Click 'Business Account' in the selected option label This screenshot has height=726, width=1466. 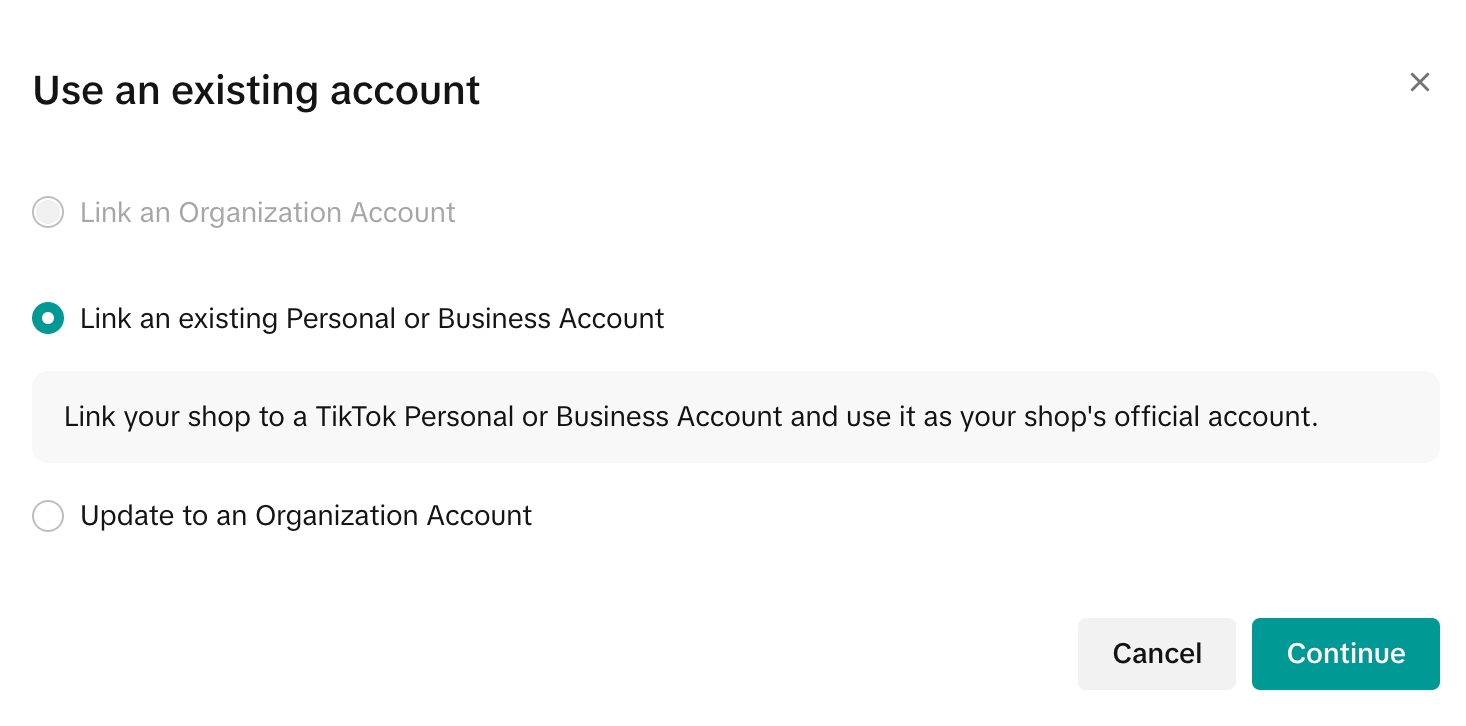point(551,318)
